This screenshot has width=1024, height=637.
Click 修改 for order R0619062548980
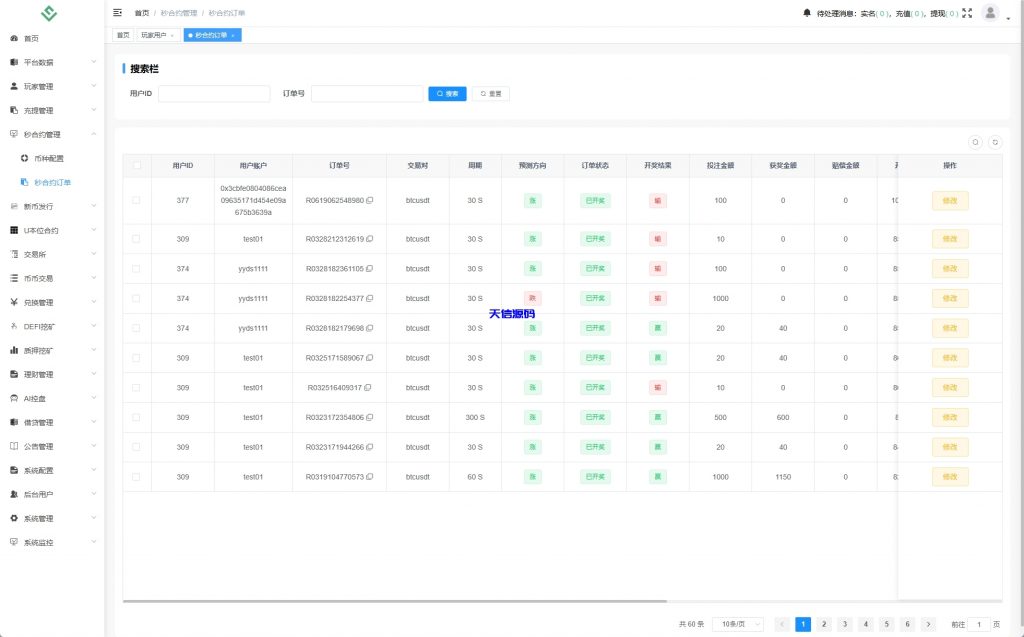click(x=950, y=201)
